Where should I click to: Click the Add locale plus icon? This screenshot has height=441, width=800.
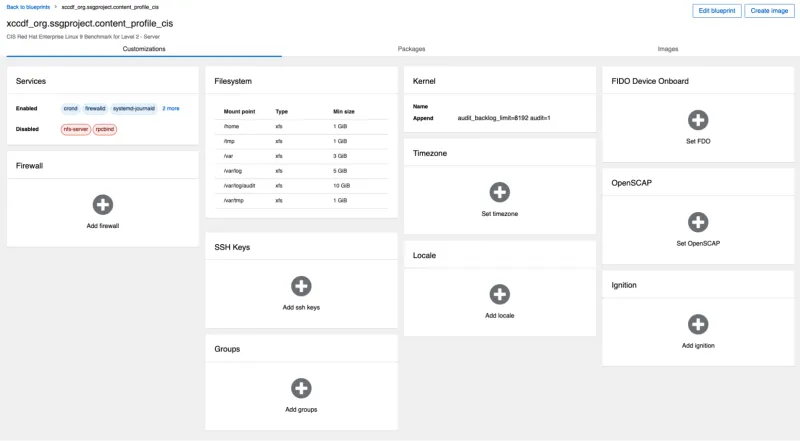[499, 294]
